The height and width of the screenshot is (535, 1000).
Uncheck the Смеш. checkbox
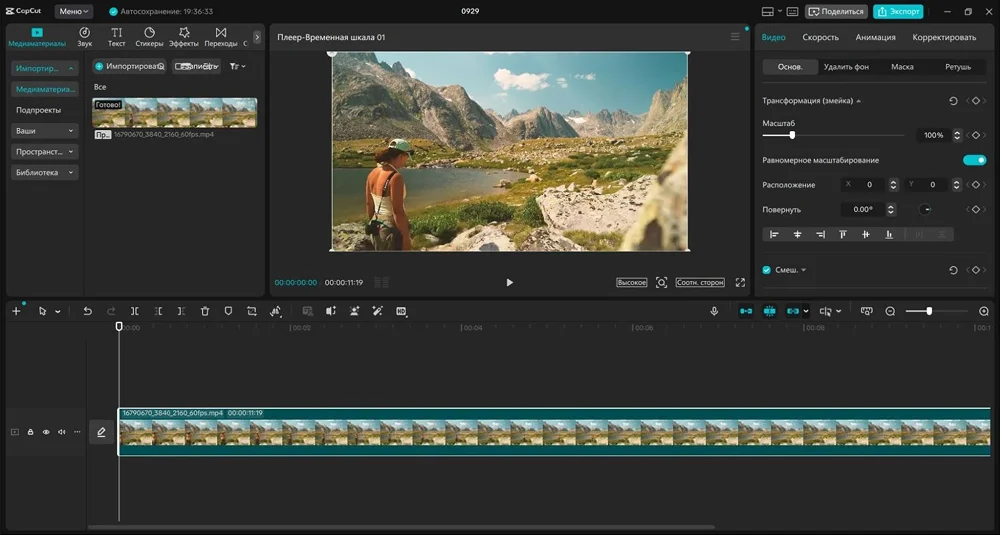pyautogui.click(x=767, y=270)
